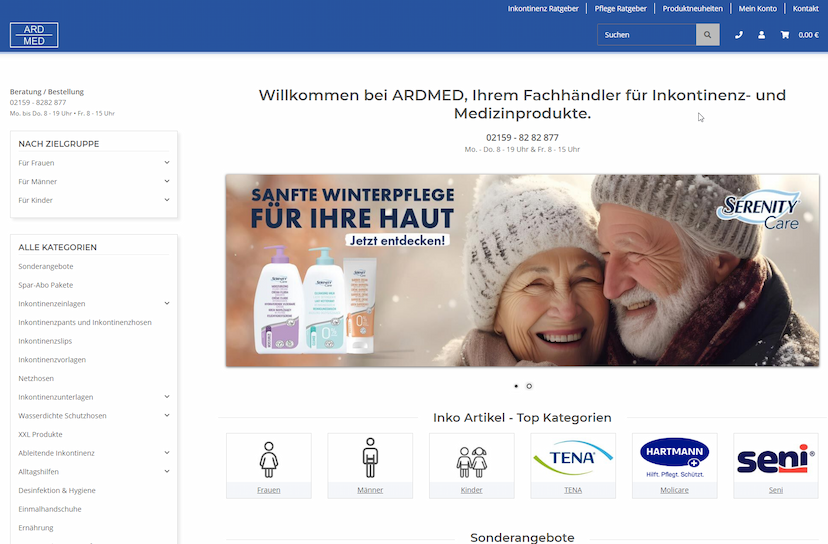The width and height of the screenshot is (828, 544).
Task: Click the ALLE KATEGORIEN heading
Action: [58, 247]
